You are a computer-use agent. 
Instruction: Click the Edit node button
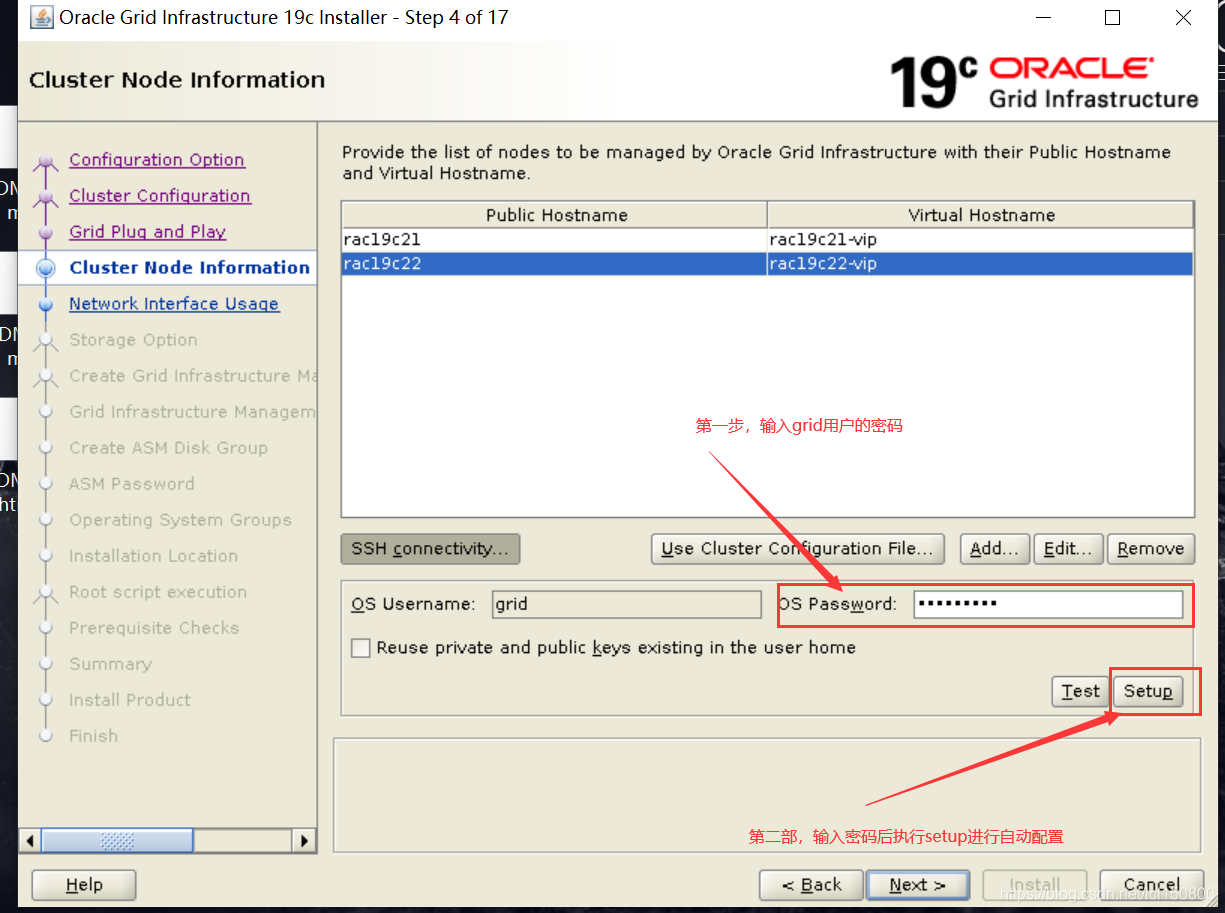1068,549
